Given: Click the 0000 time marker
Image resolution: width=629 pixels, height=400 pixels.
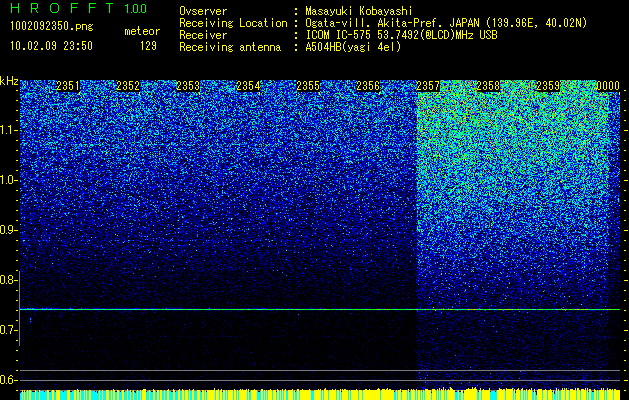Looking at the screenshot, I should point(608,86).
